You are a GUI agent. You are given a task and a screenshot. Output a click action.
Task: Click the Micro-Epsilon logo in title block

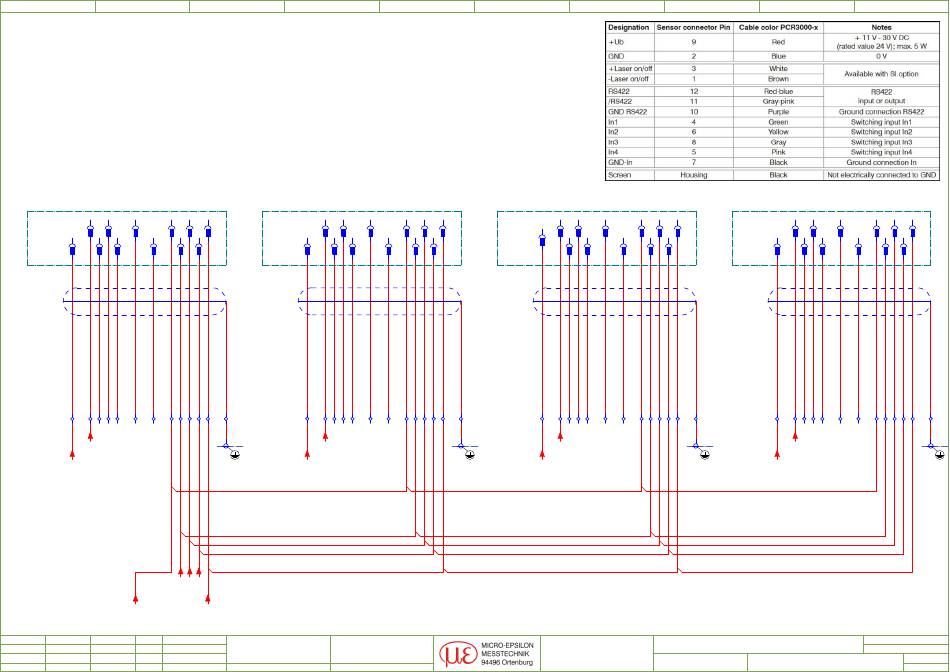457,654
